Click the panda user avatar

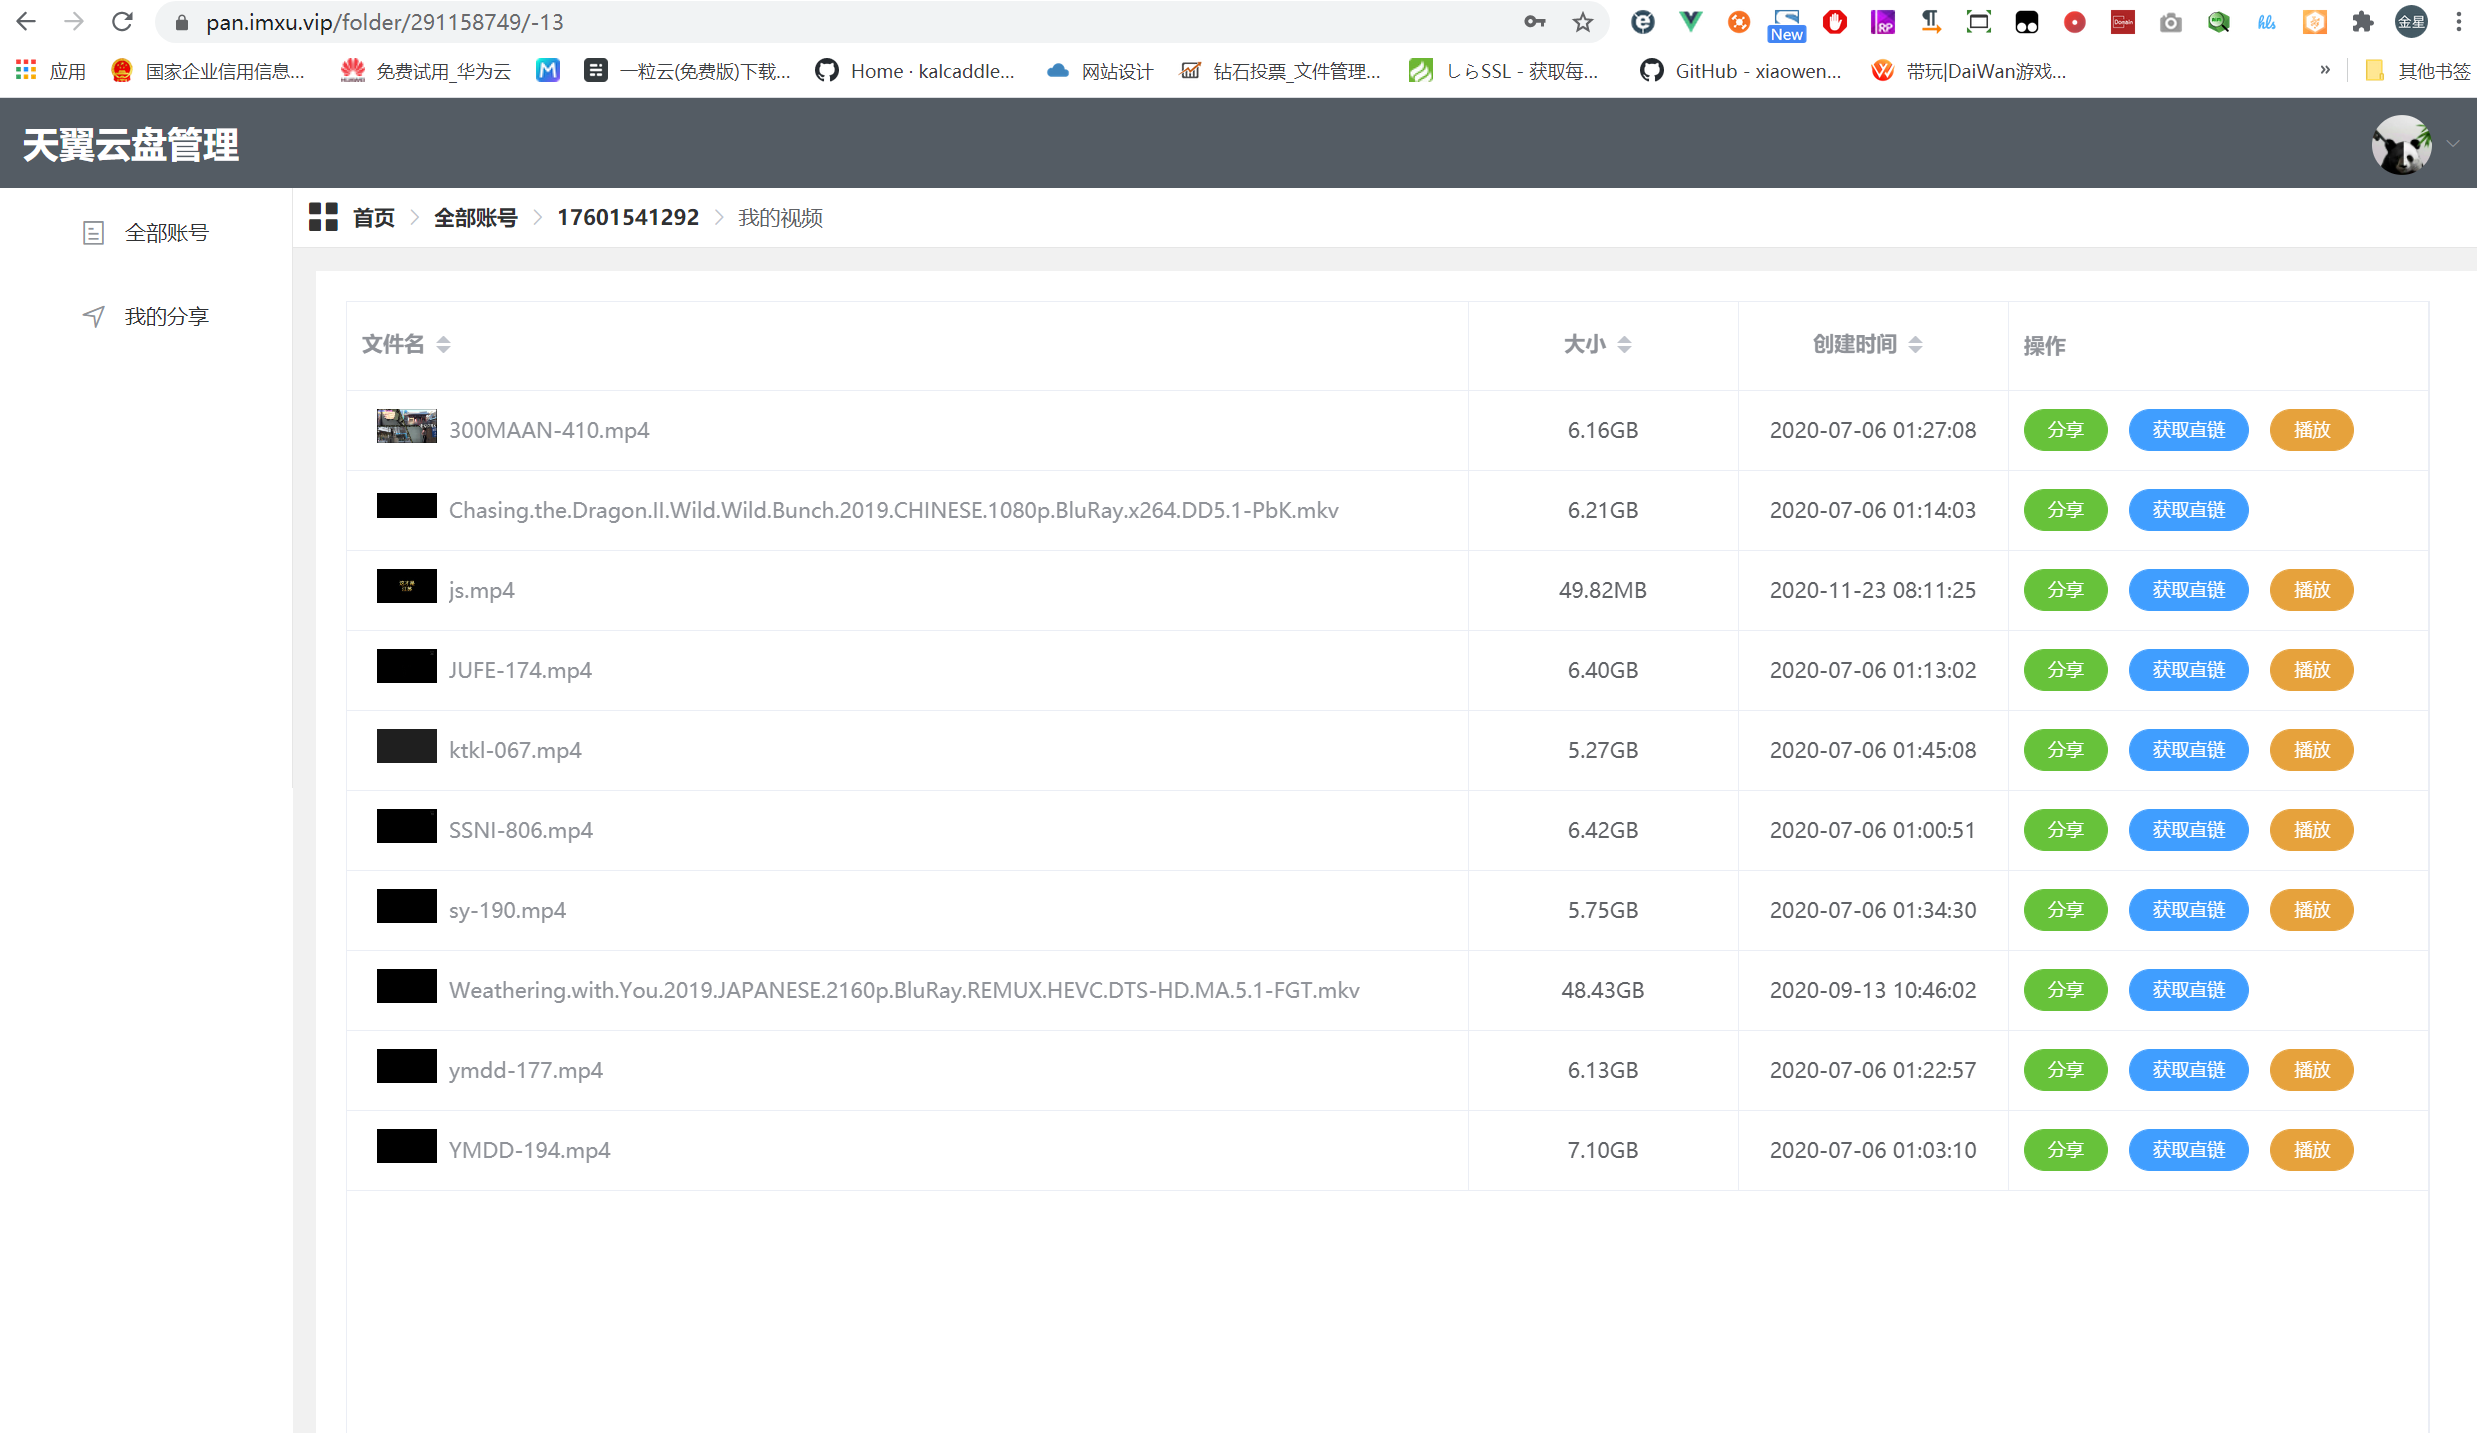coord(2402,144)
